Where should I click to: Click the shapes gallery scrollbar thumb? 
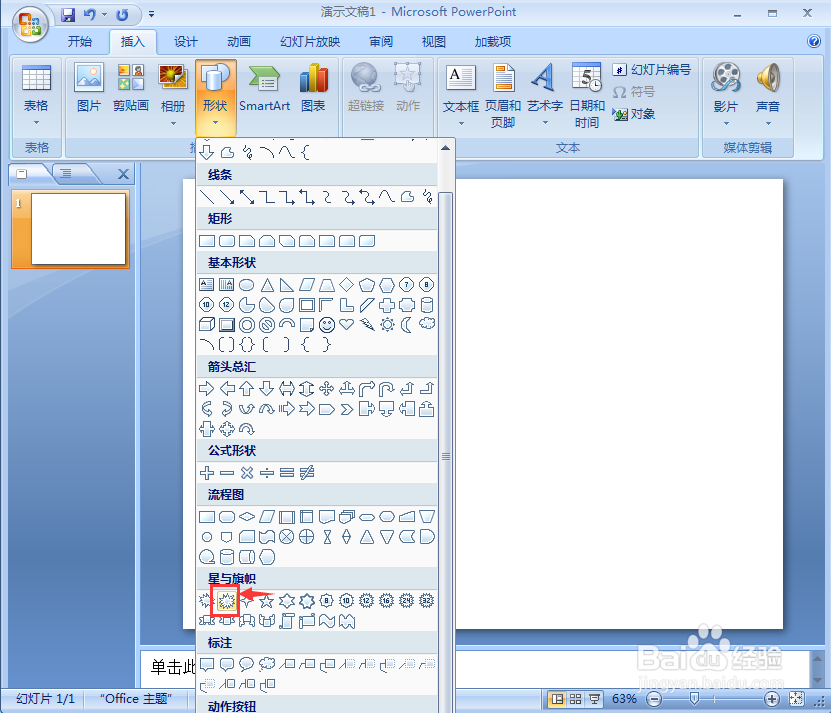[446, 456]
